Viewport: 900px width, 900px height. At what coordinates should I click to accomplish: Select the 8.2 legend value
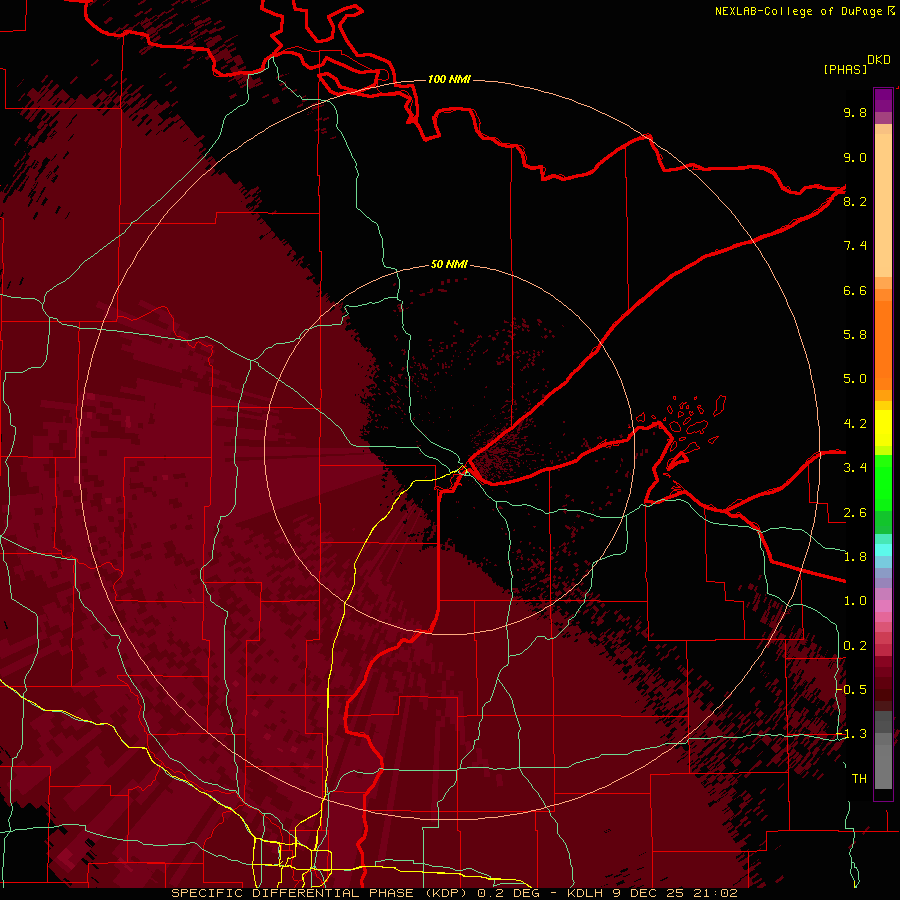point(855,201)
